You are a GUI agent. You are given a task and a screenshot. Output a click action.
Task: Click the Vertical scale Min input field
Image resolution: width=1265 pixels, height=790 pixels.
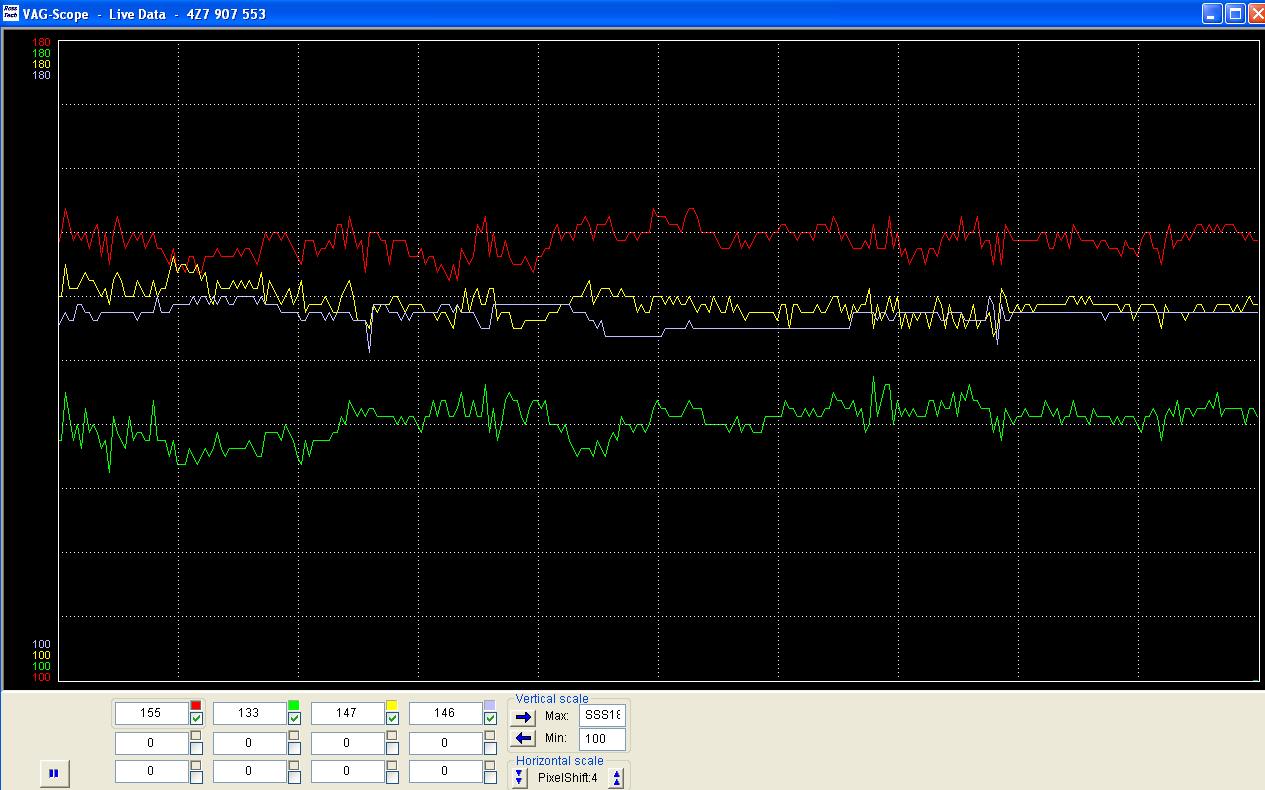(x=603, y=739)
